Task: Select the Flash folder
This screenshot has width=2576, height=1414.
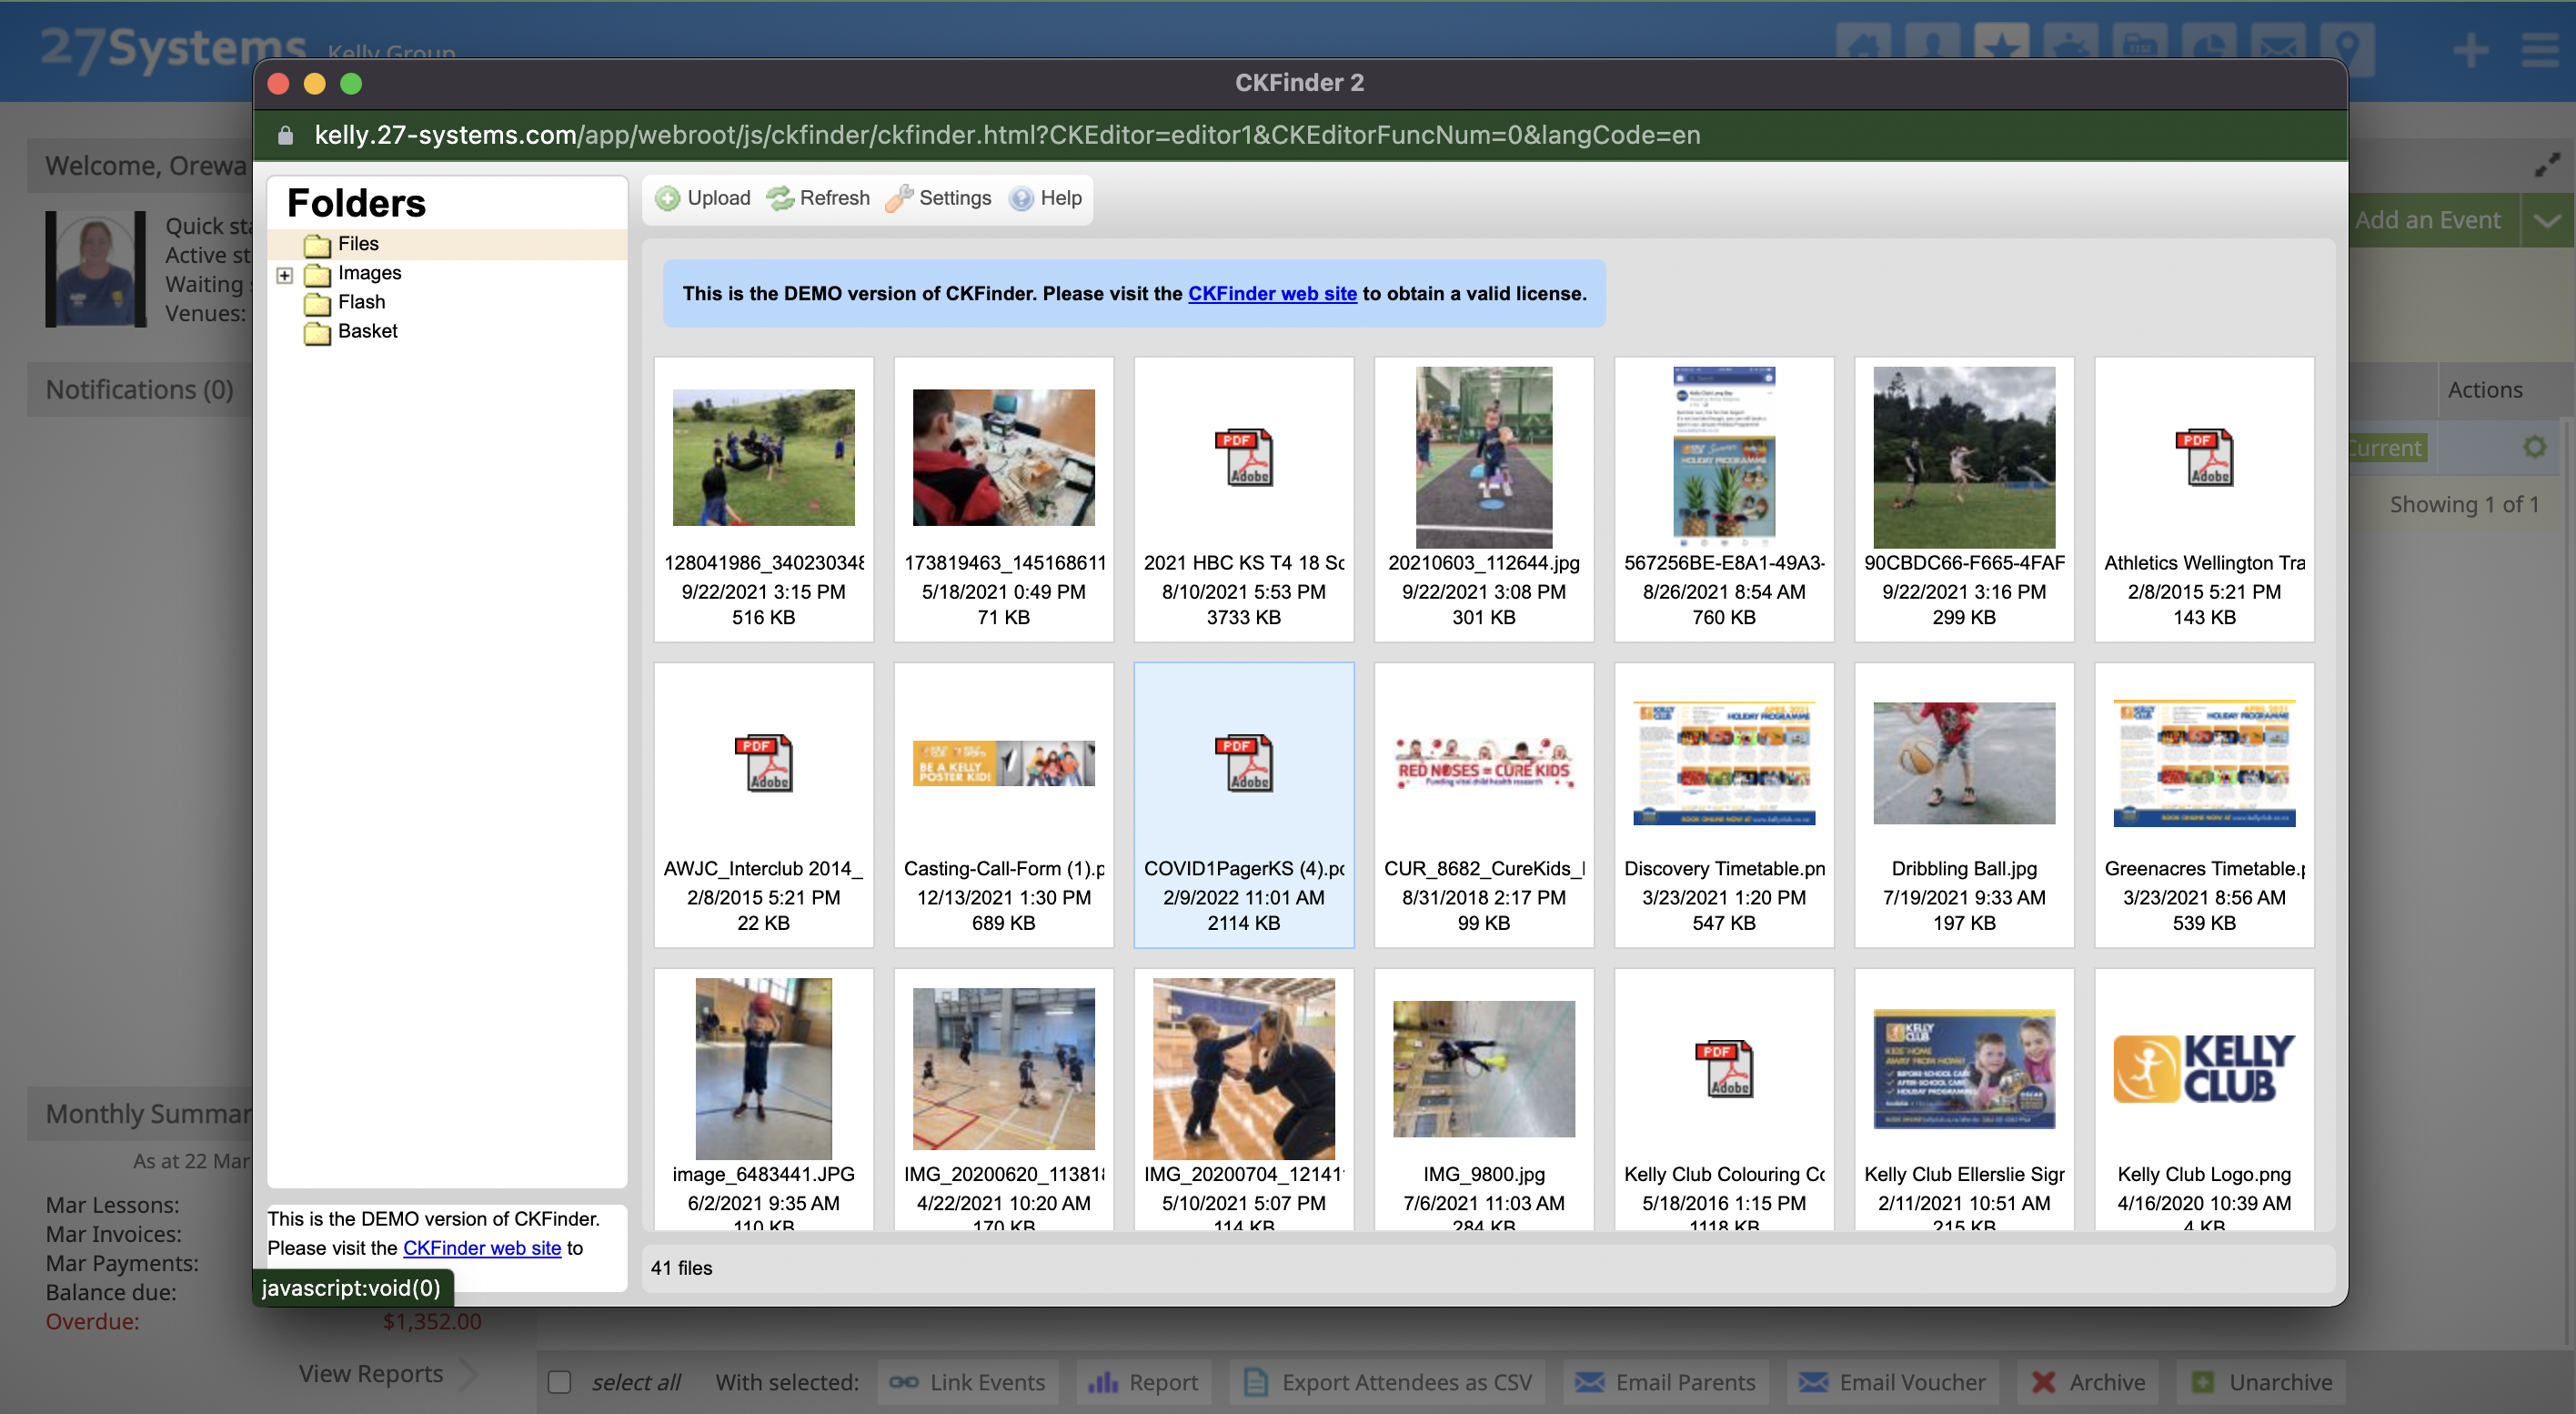Action: (x=360, y=302)
